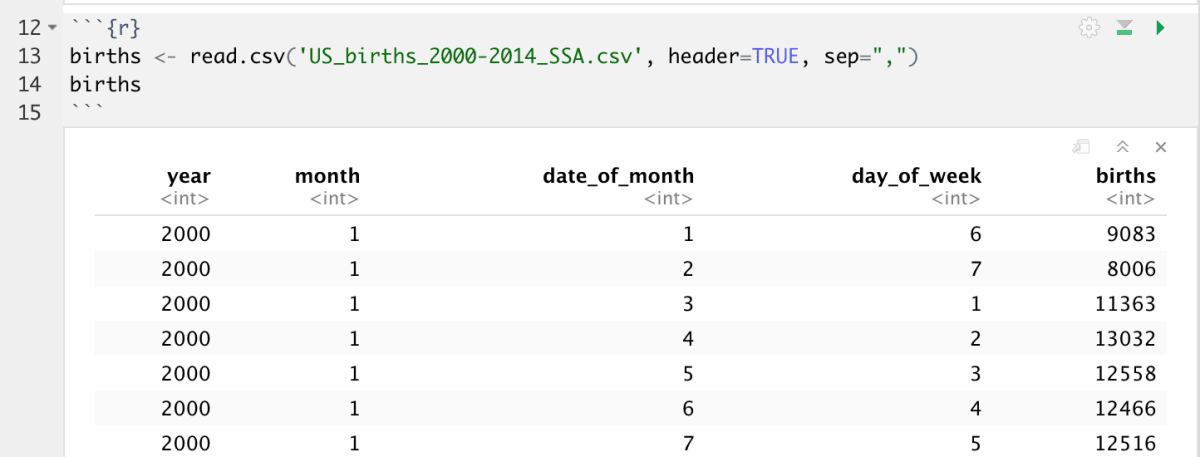The height and width of the screenshot is (457, 1200).
Task: Click date_of_month value 7 in last row
Action: tap(688, 443)
